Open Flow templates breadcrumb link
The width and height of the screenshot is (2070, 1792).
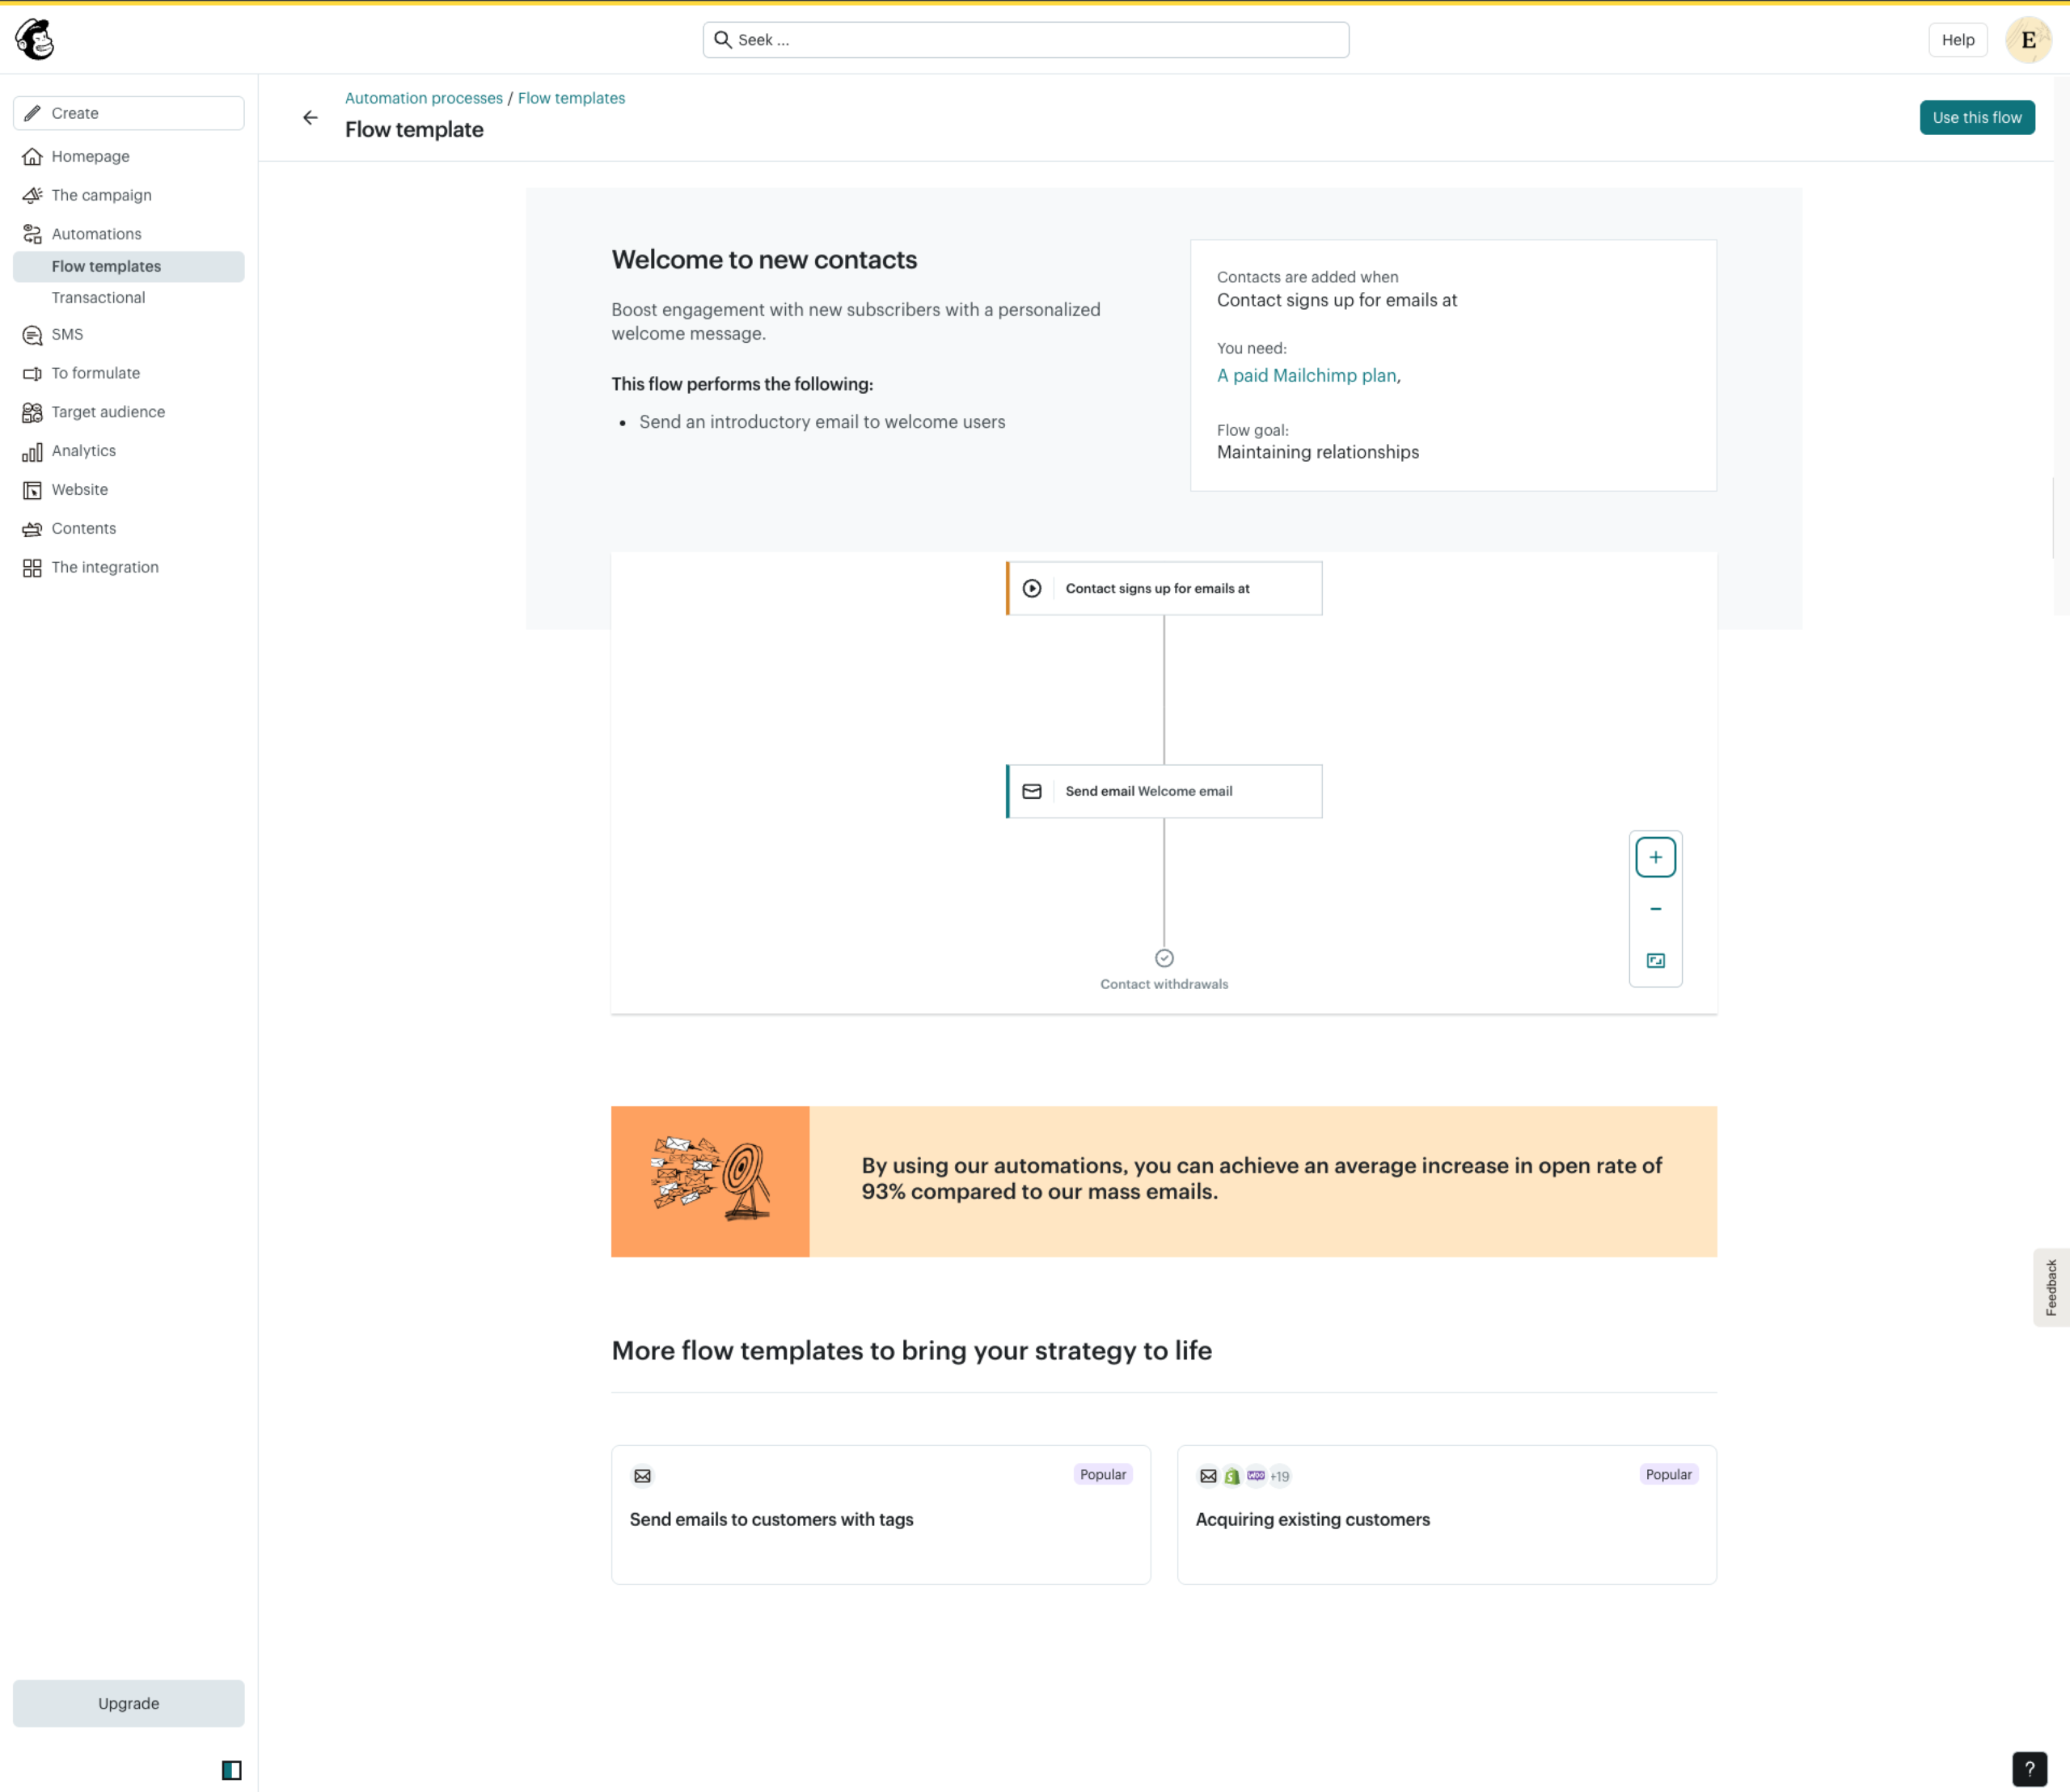pos(571,98)
